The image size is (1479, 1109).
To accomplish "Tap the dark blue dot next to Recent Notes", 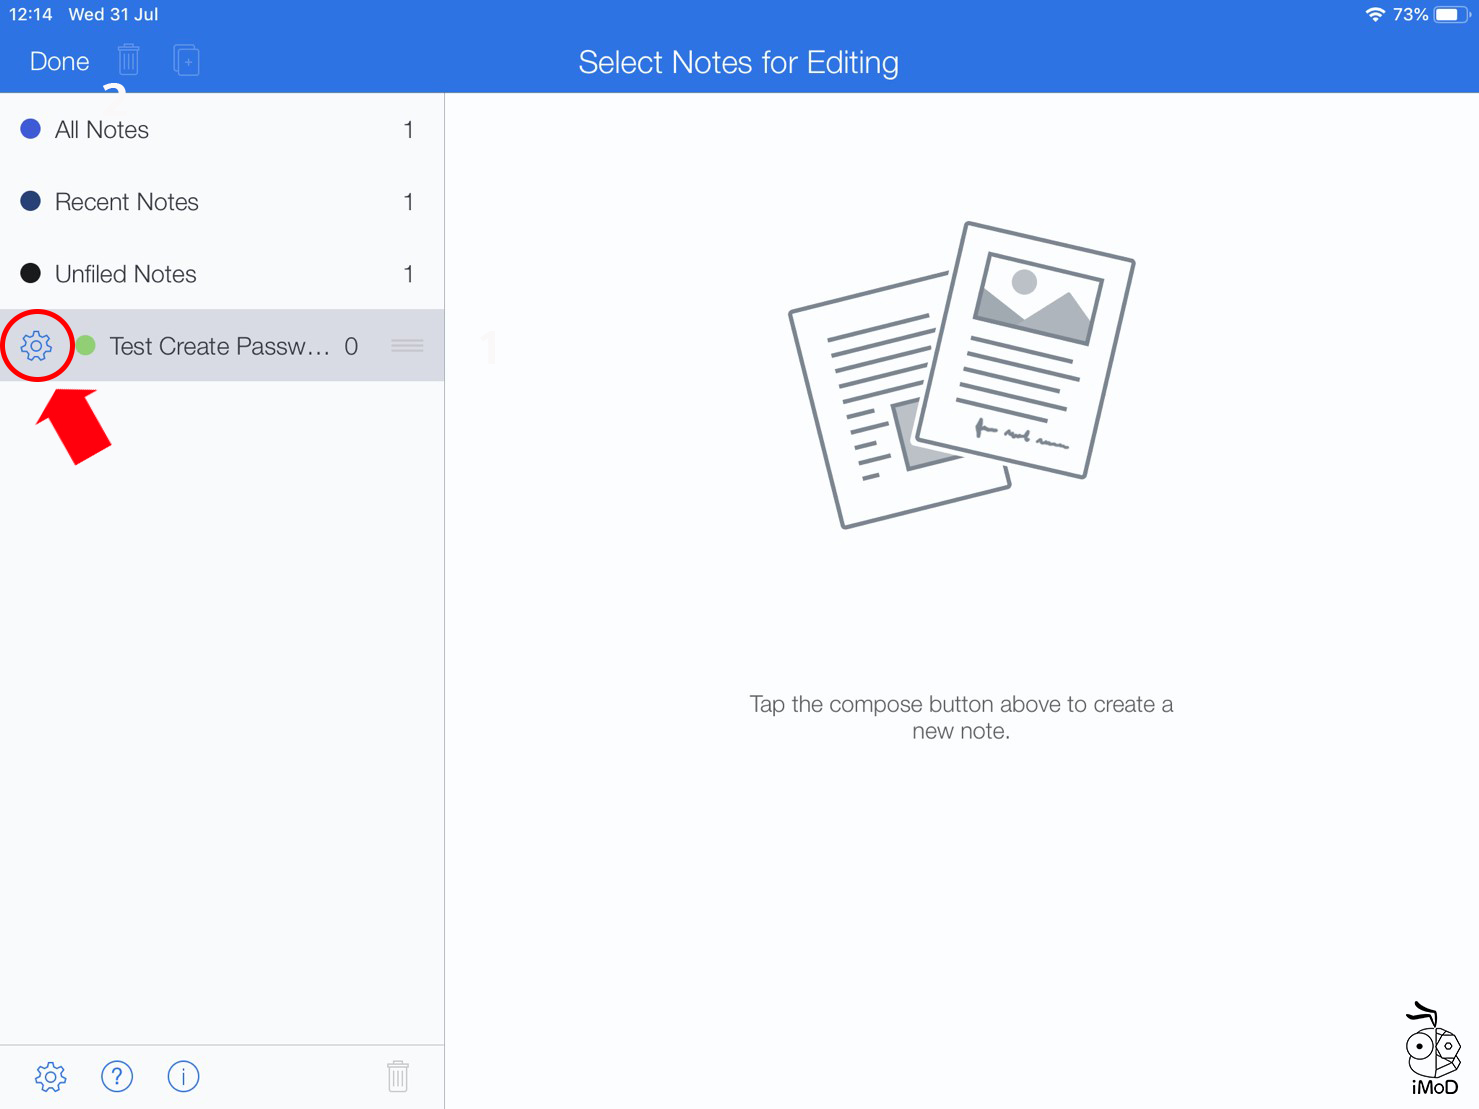I will coord(30,200).
